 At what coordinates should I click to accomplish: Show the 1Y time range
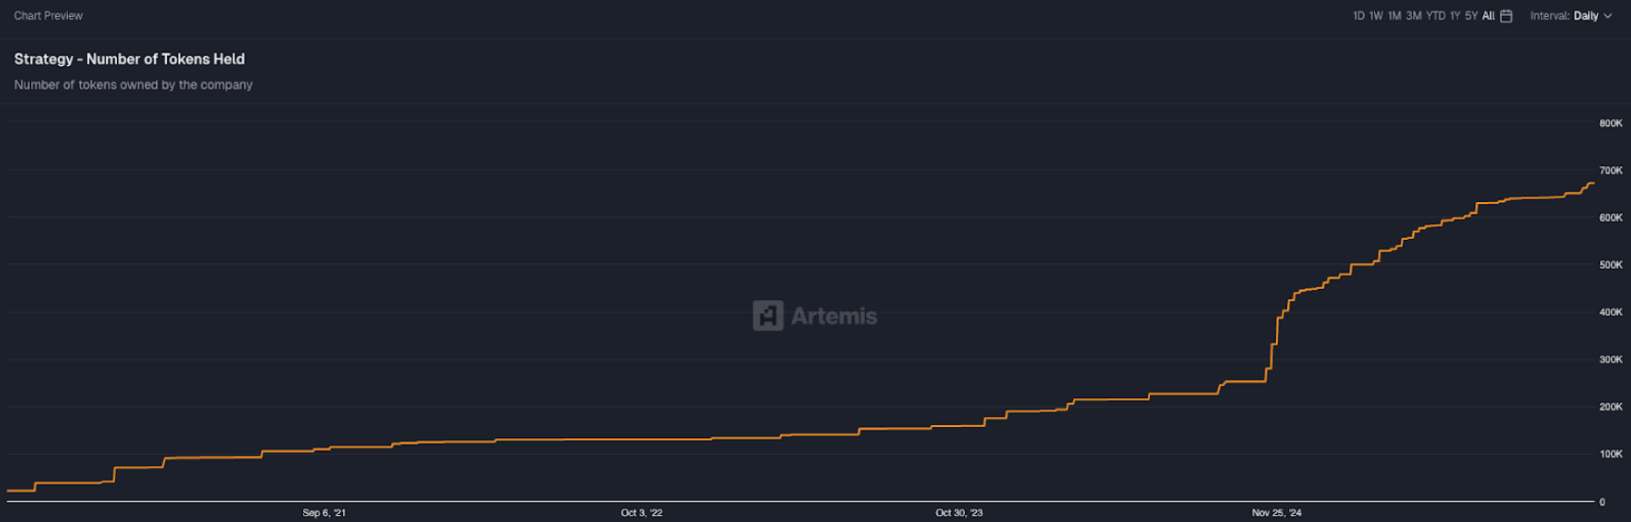[x=1455, y=16]
